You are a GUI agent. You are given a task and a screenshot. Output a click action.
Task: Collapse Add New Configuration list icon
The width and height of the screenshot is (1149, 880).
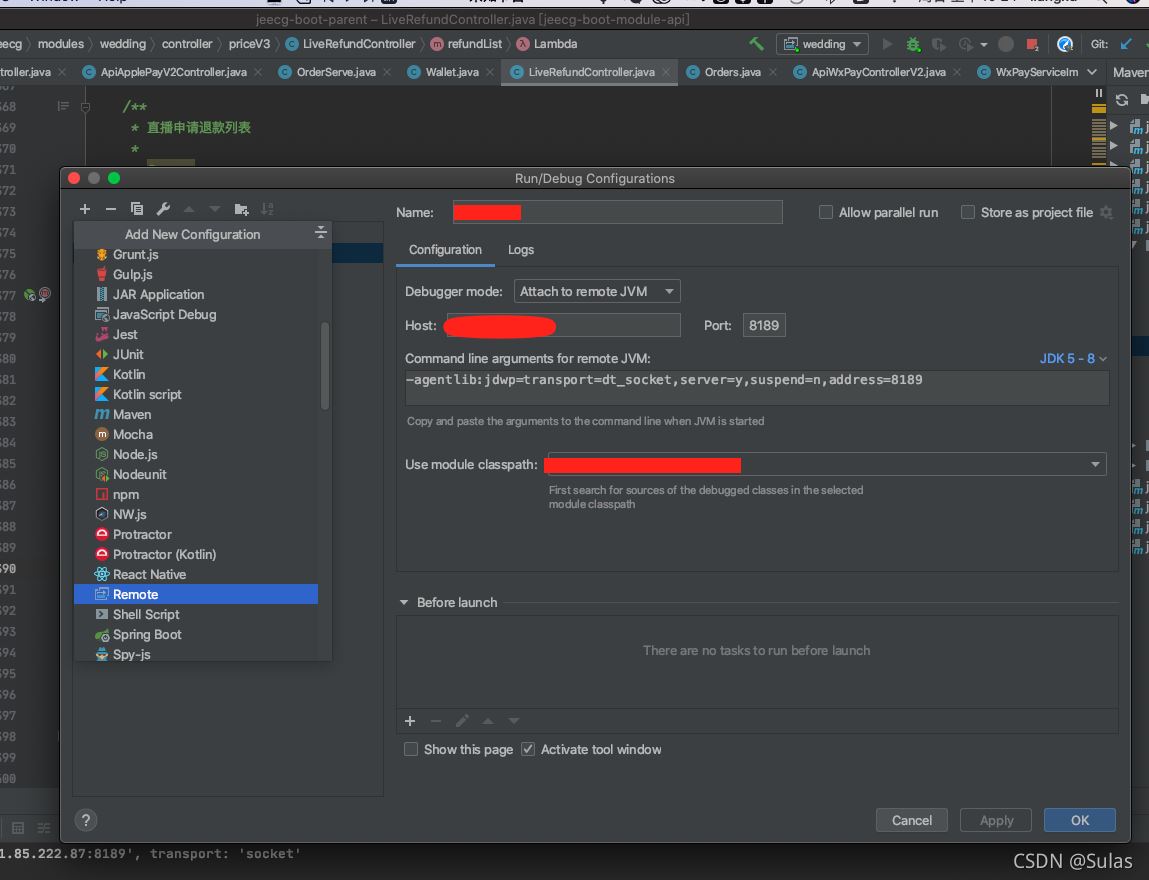pos(320,233)
